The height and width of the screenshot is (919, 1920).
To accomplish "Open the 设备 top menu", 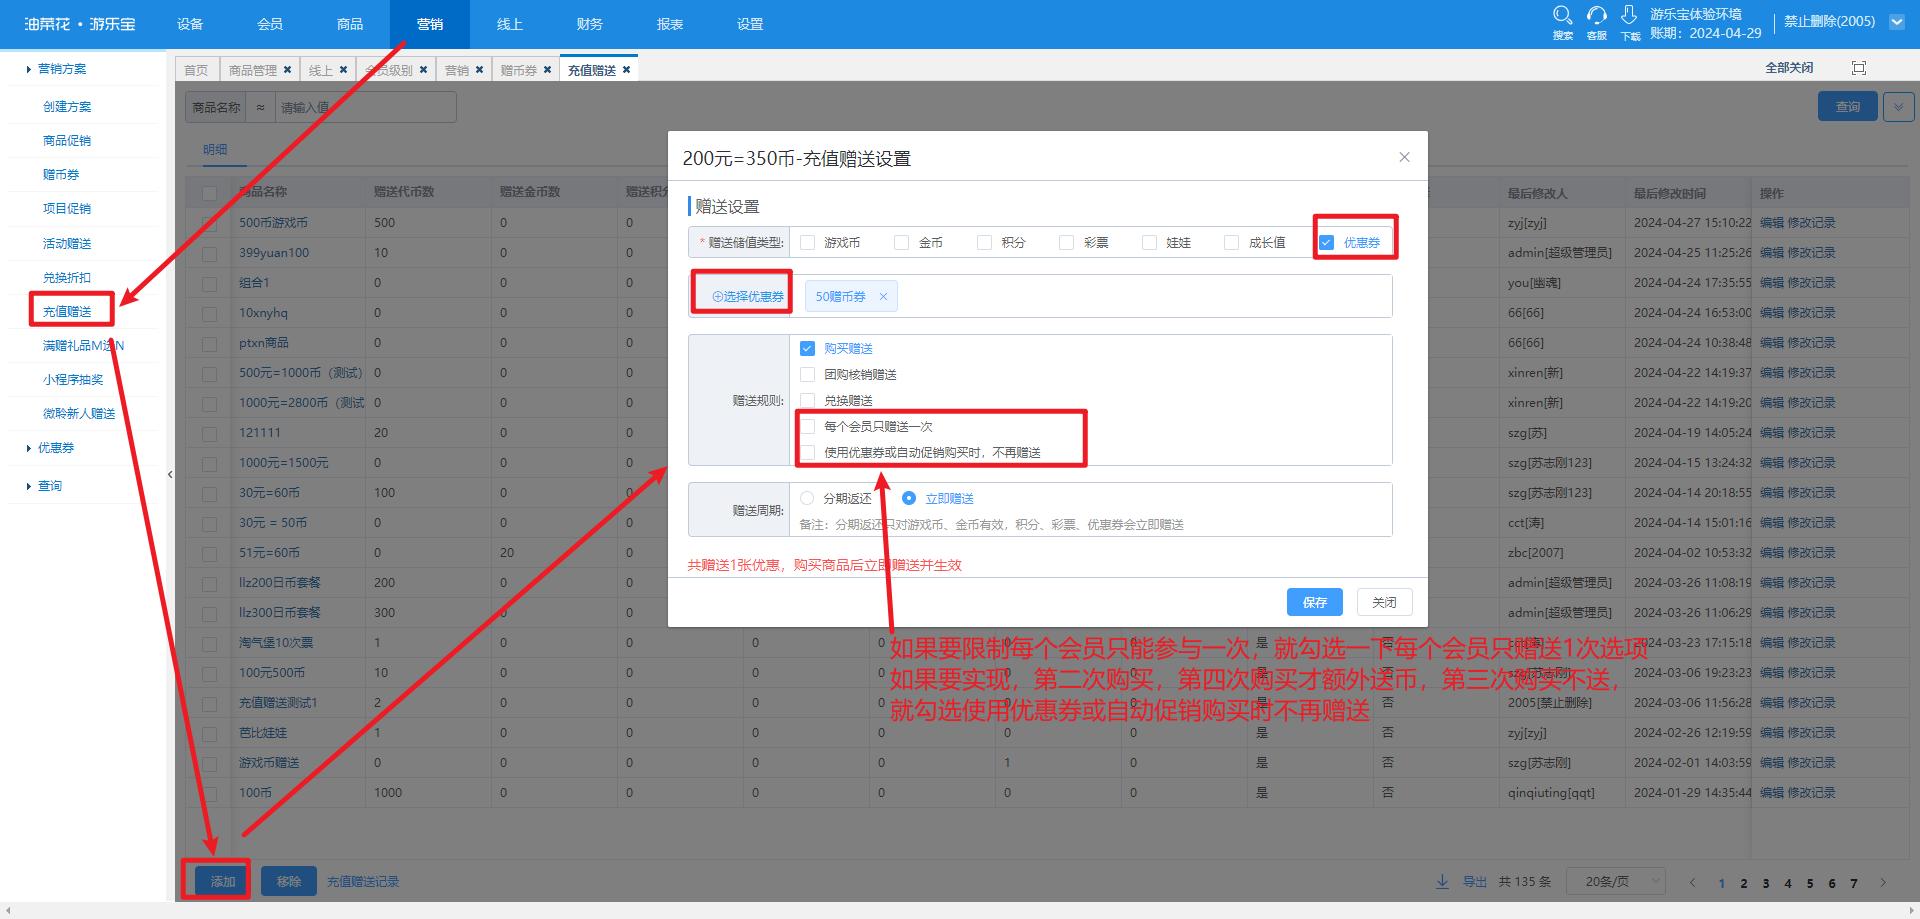I will 190,24.
